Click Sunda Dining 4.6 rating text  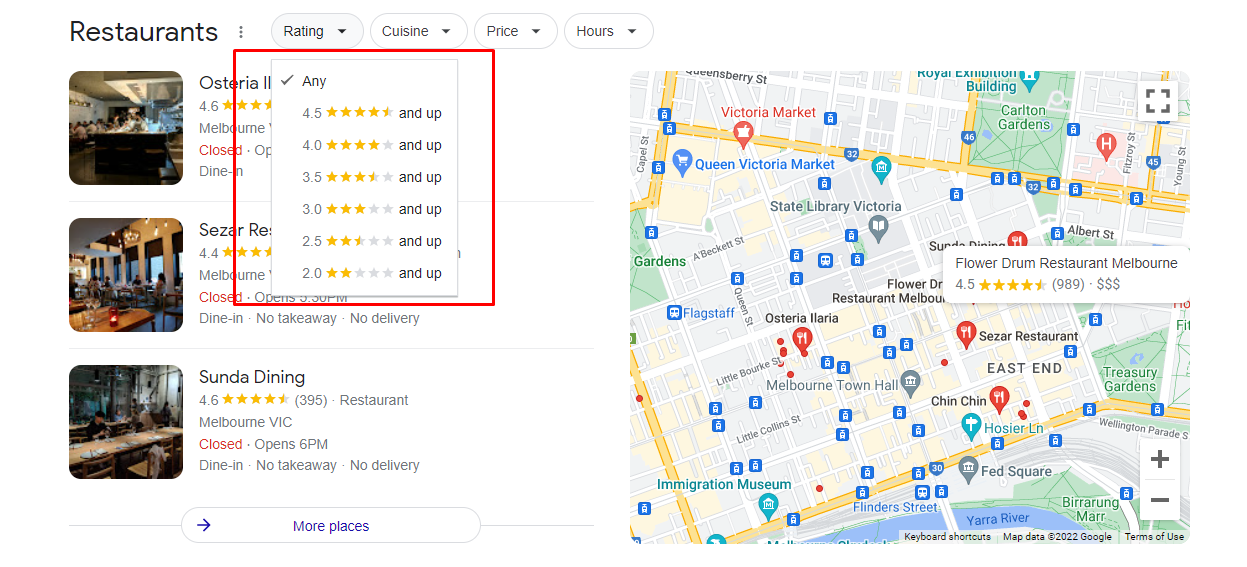(208, 400)
